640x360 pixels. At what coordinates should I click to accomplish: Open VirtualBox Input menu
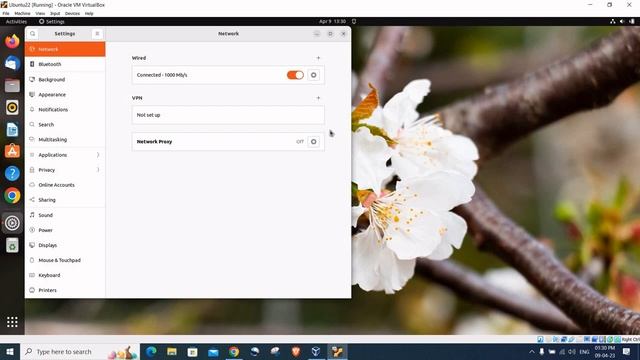click(x=55, y=13)
